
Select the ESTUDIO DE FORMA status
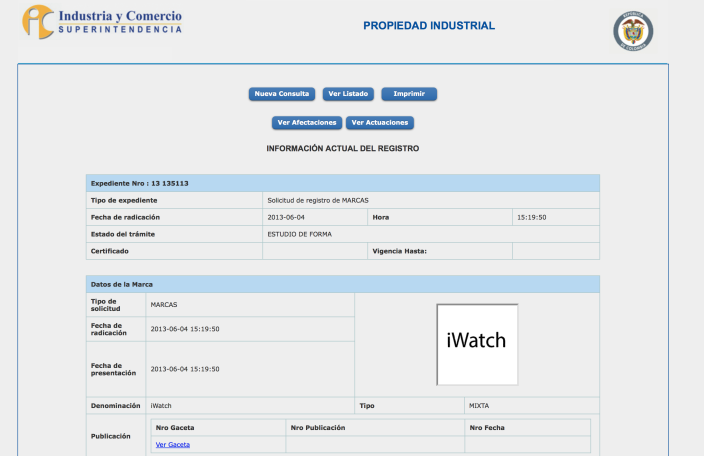299,234
